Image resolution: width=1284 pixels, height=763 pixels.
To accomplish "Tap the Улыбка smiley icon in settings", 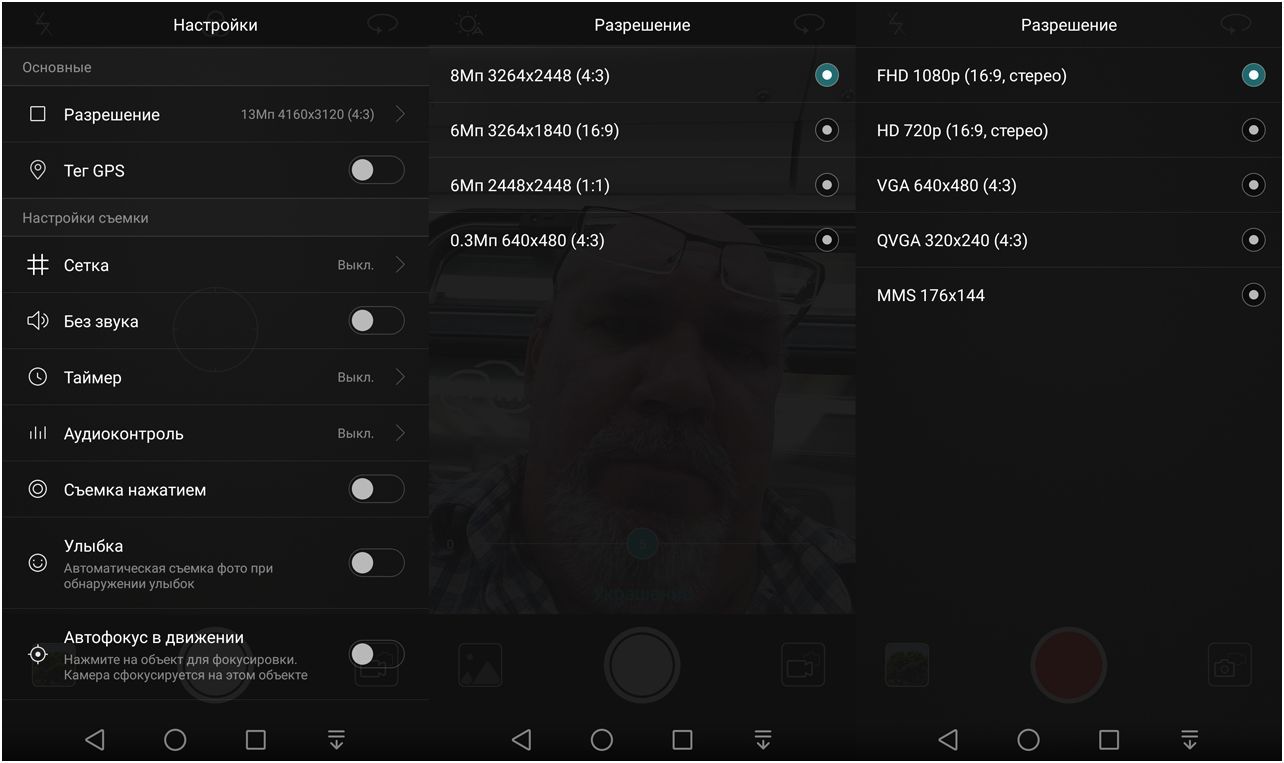I will 38,562.
